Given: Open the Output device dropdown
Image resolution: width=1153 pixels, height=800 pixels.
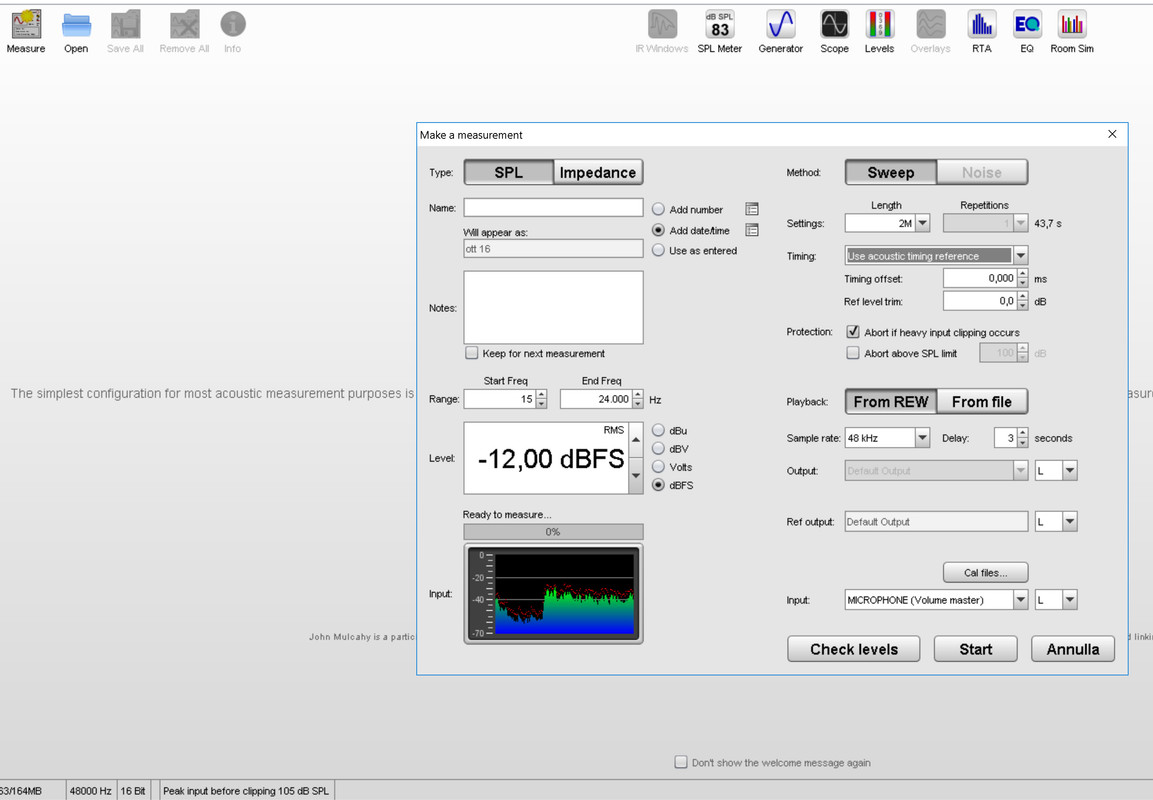Looking at the screenshot, I should click(x=1021, y=471).
